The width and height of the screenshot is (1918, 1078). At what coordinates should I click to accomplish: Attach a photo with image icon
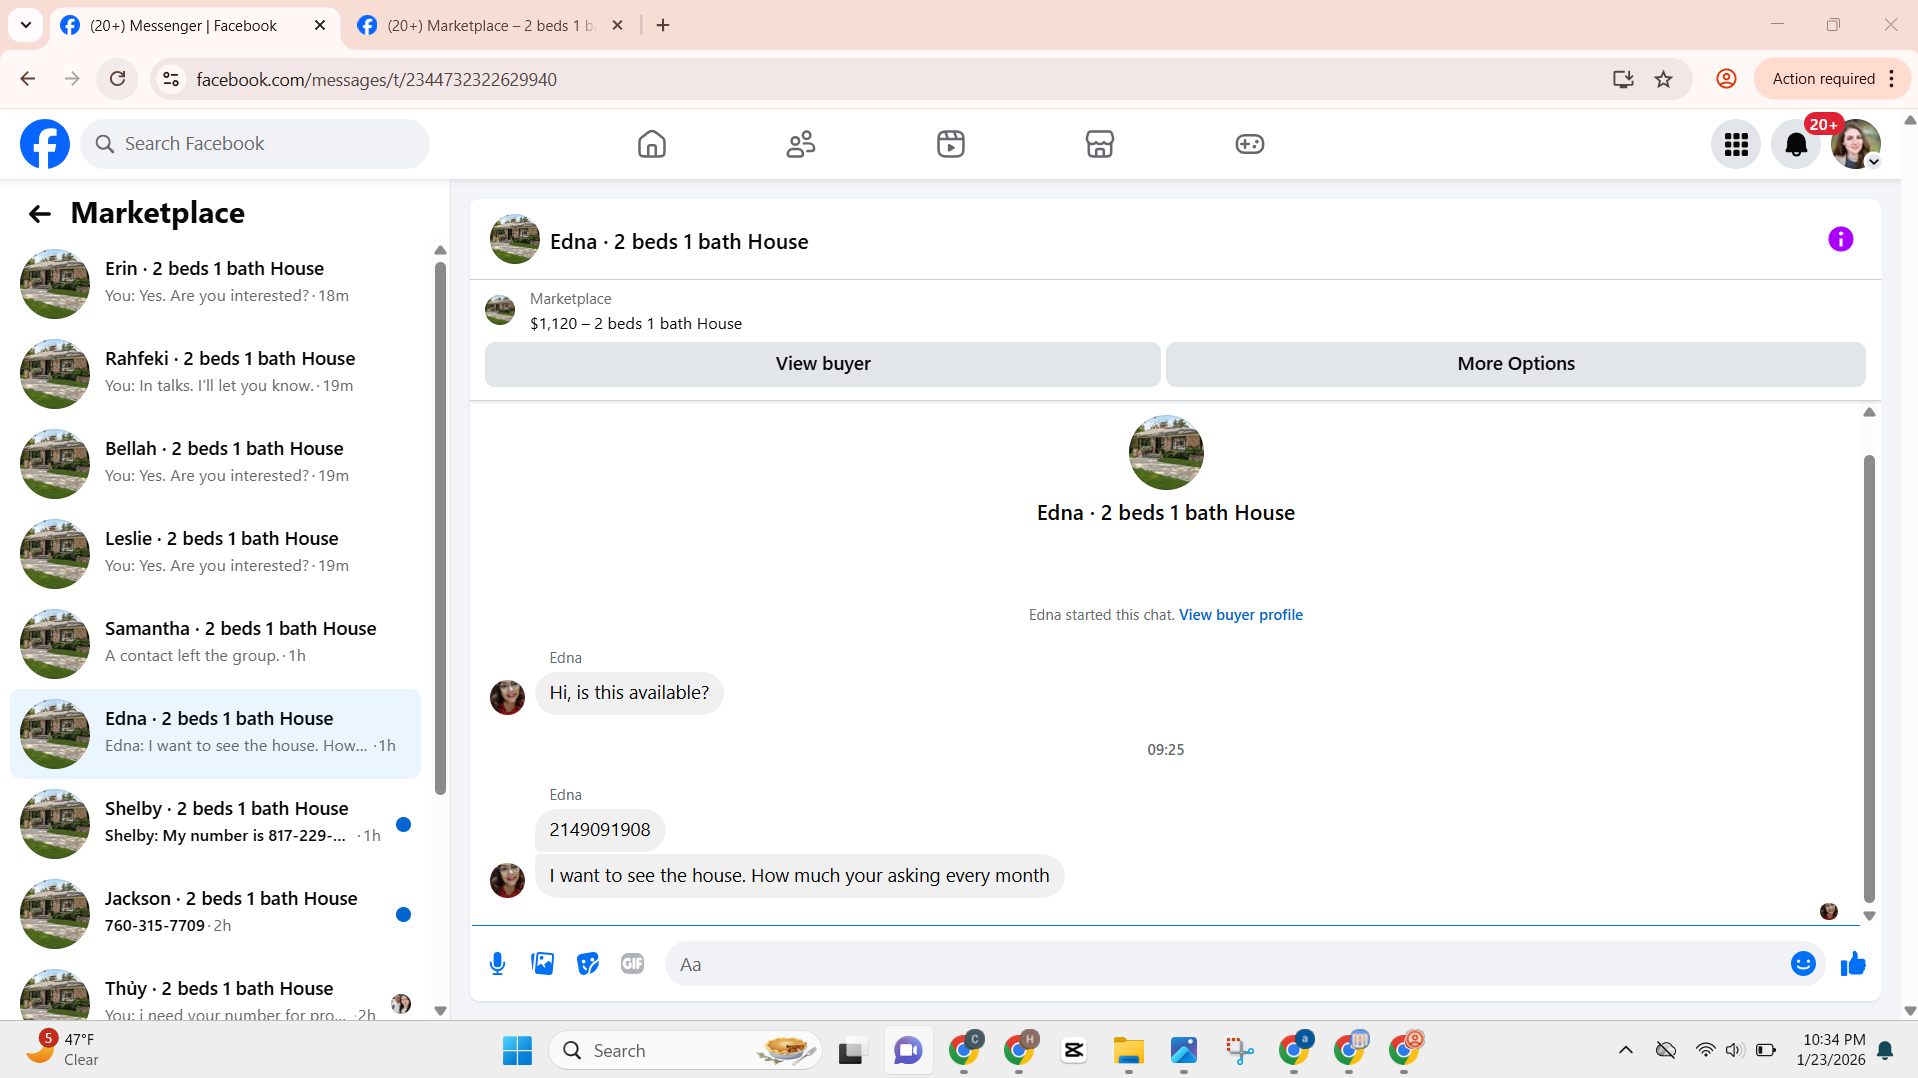[x=542, y=964]
